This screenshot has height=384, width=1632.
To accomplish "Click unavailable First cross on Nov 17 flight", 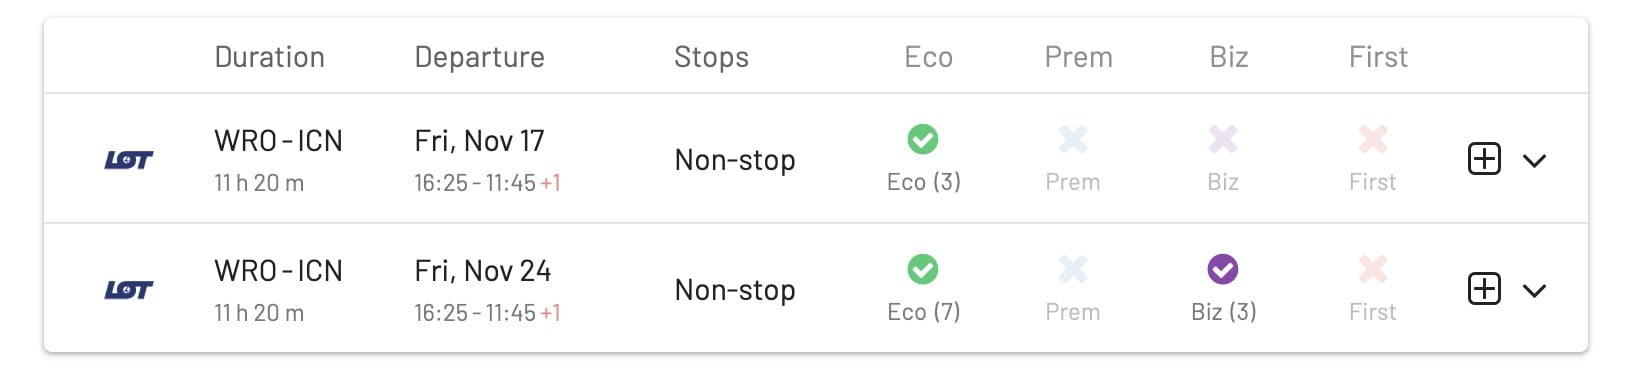I will [1373, 139].
